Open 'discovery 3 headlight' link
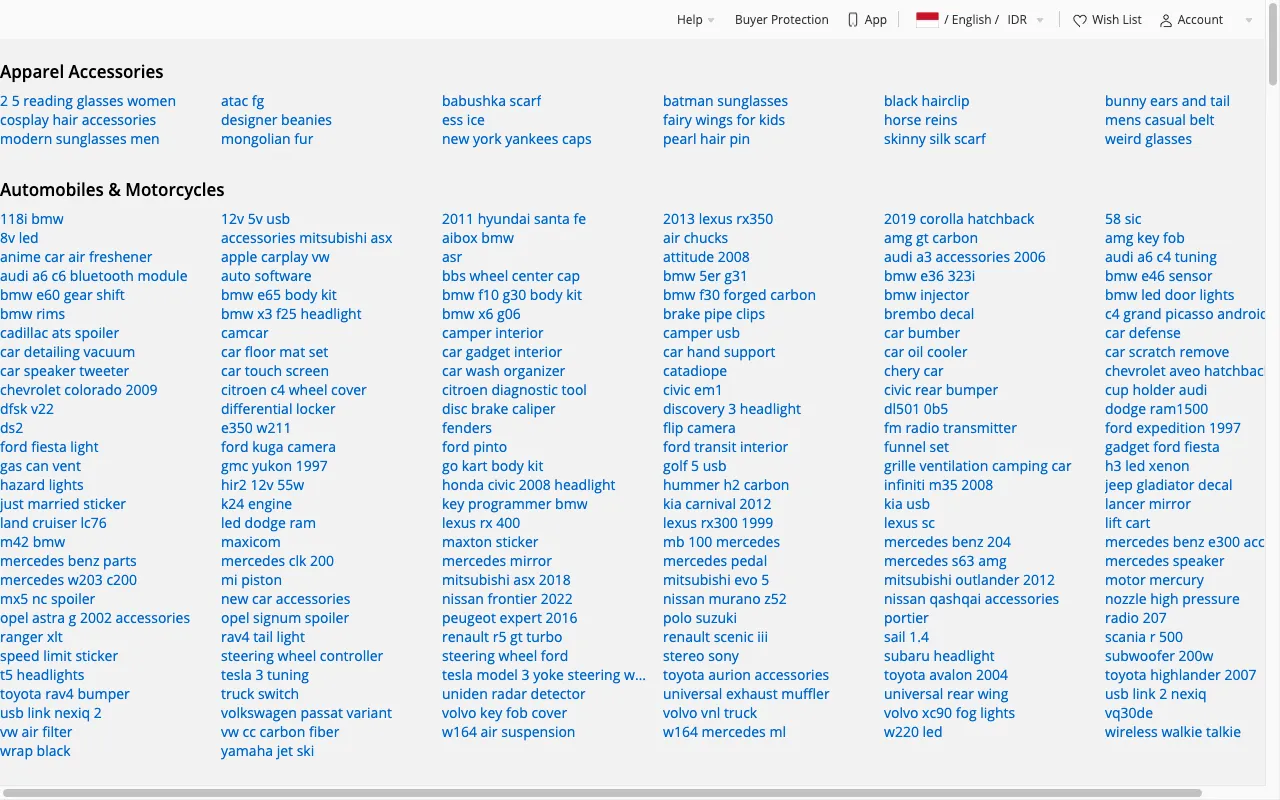Viewport: 1280px width, 800px height. (732, 409)
